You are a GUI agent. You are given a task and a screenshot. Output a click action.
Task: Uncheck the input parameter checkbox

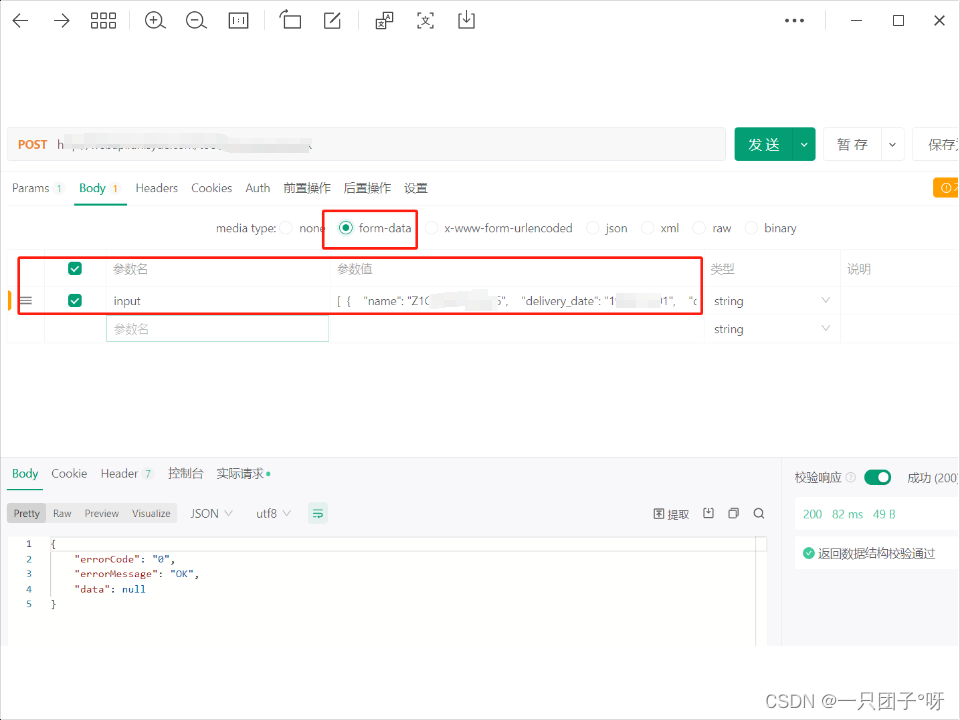tap(74, 300)
